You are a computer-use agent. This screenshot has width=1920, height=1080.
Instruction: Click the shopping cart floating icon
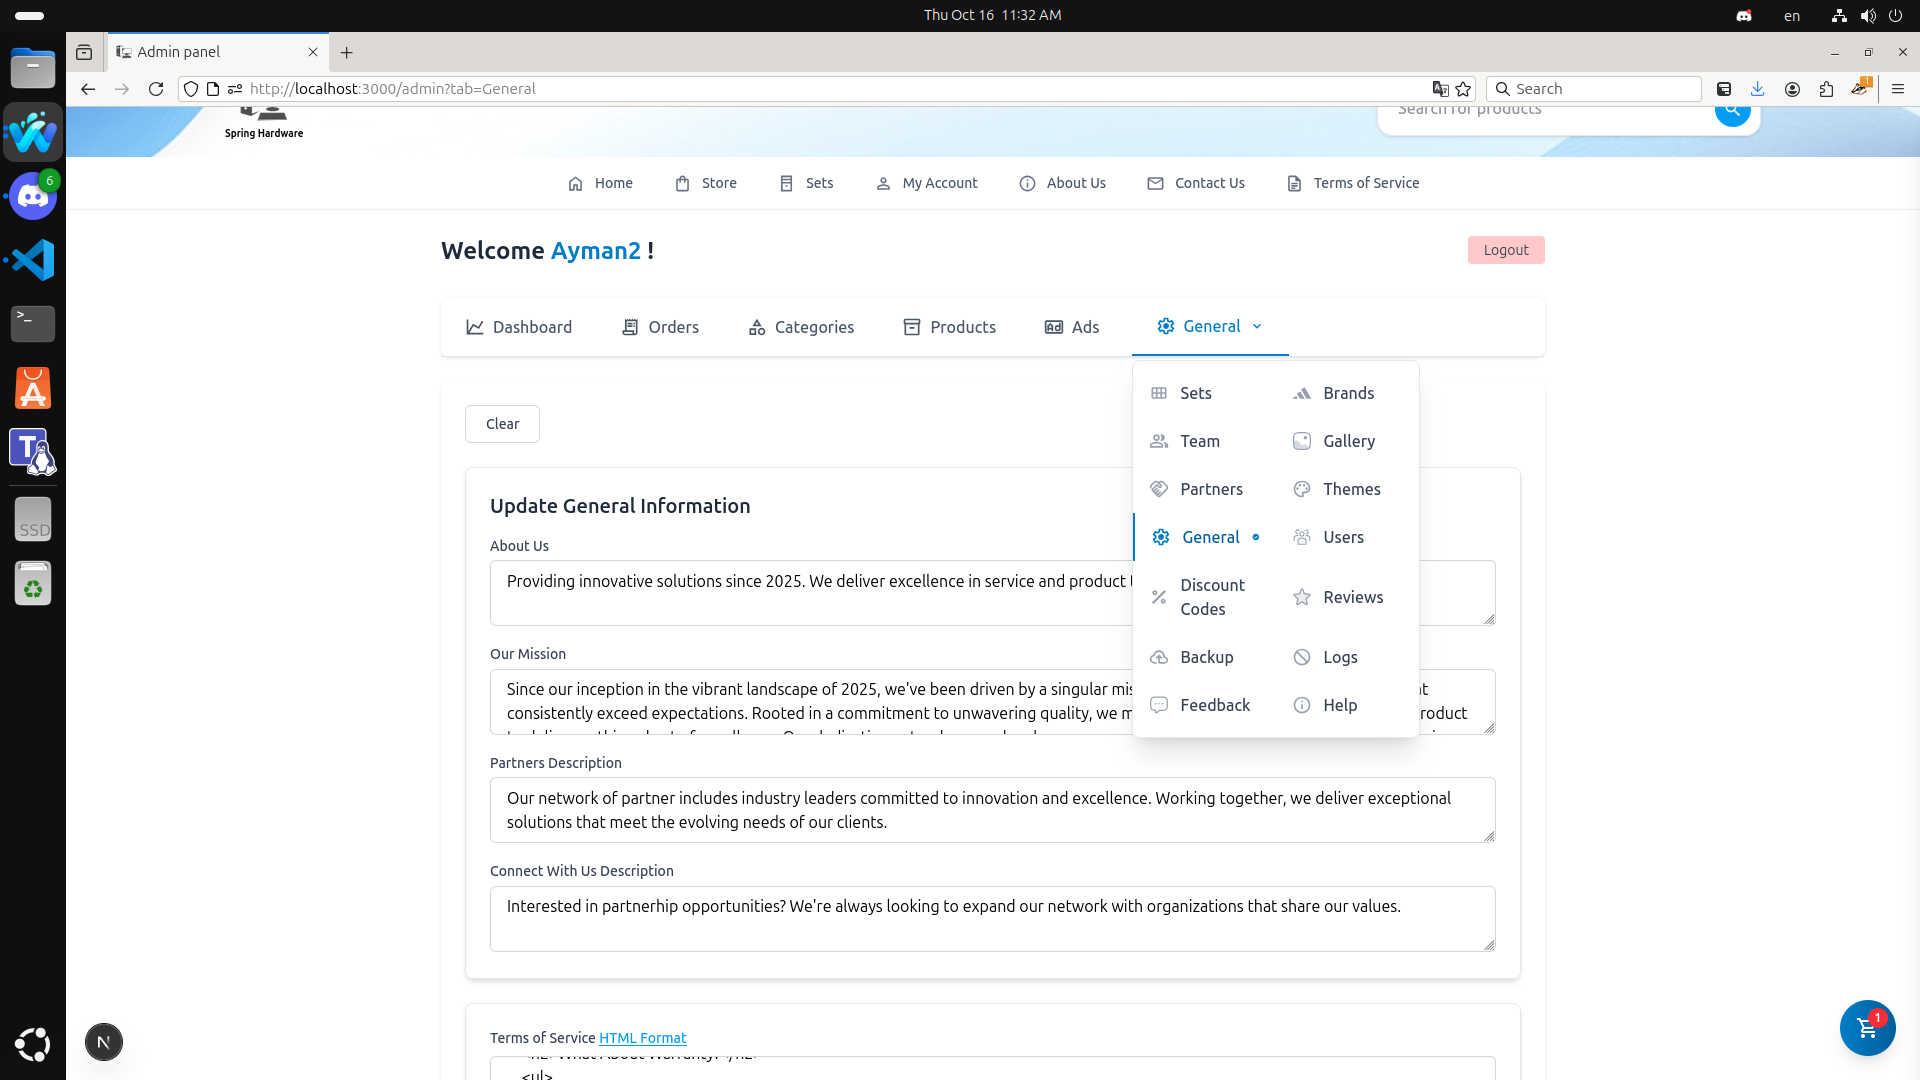1866,1027
